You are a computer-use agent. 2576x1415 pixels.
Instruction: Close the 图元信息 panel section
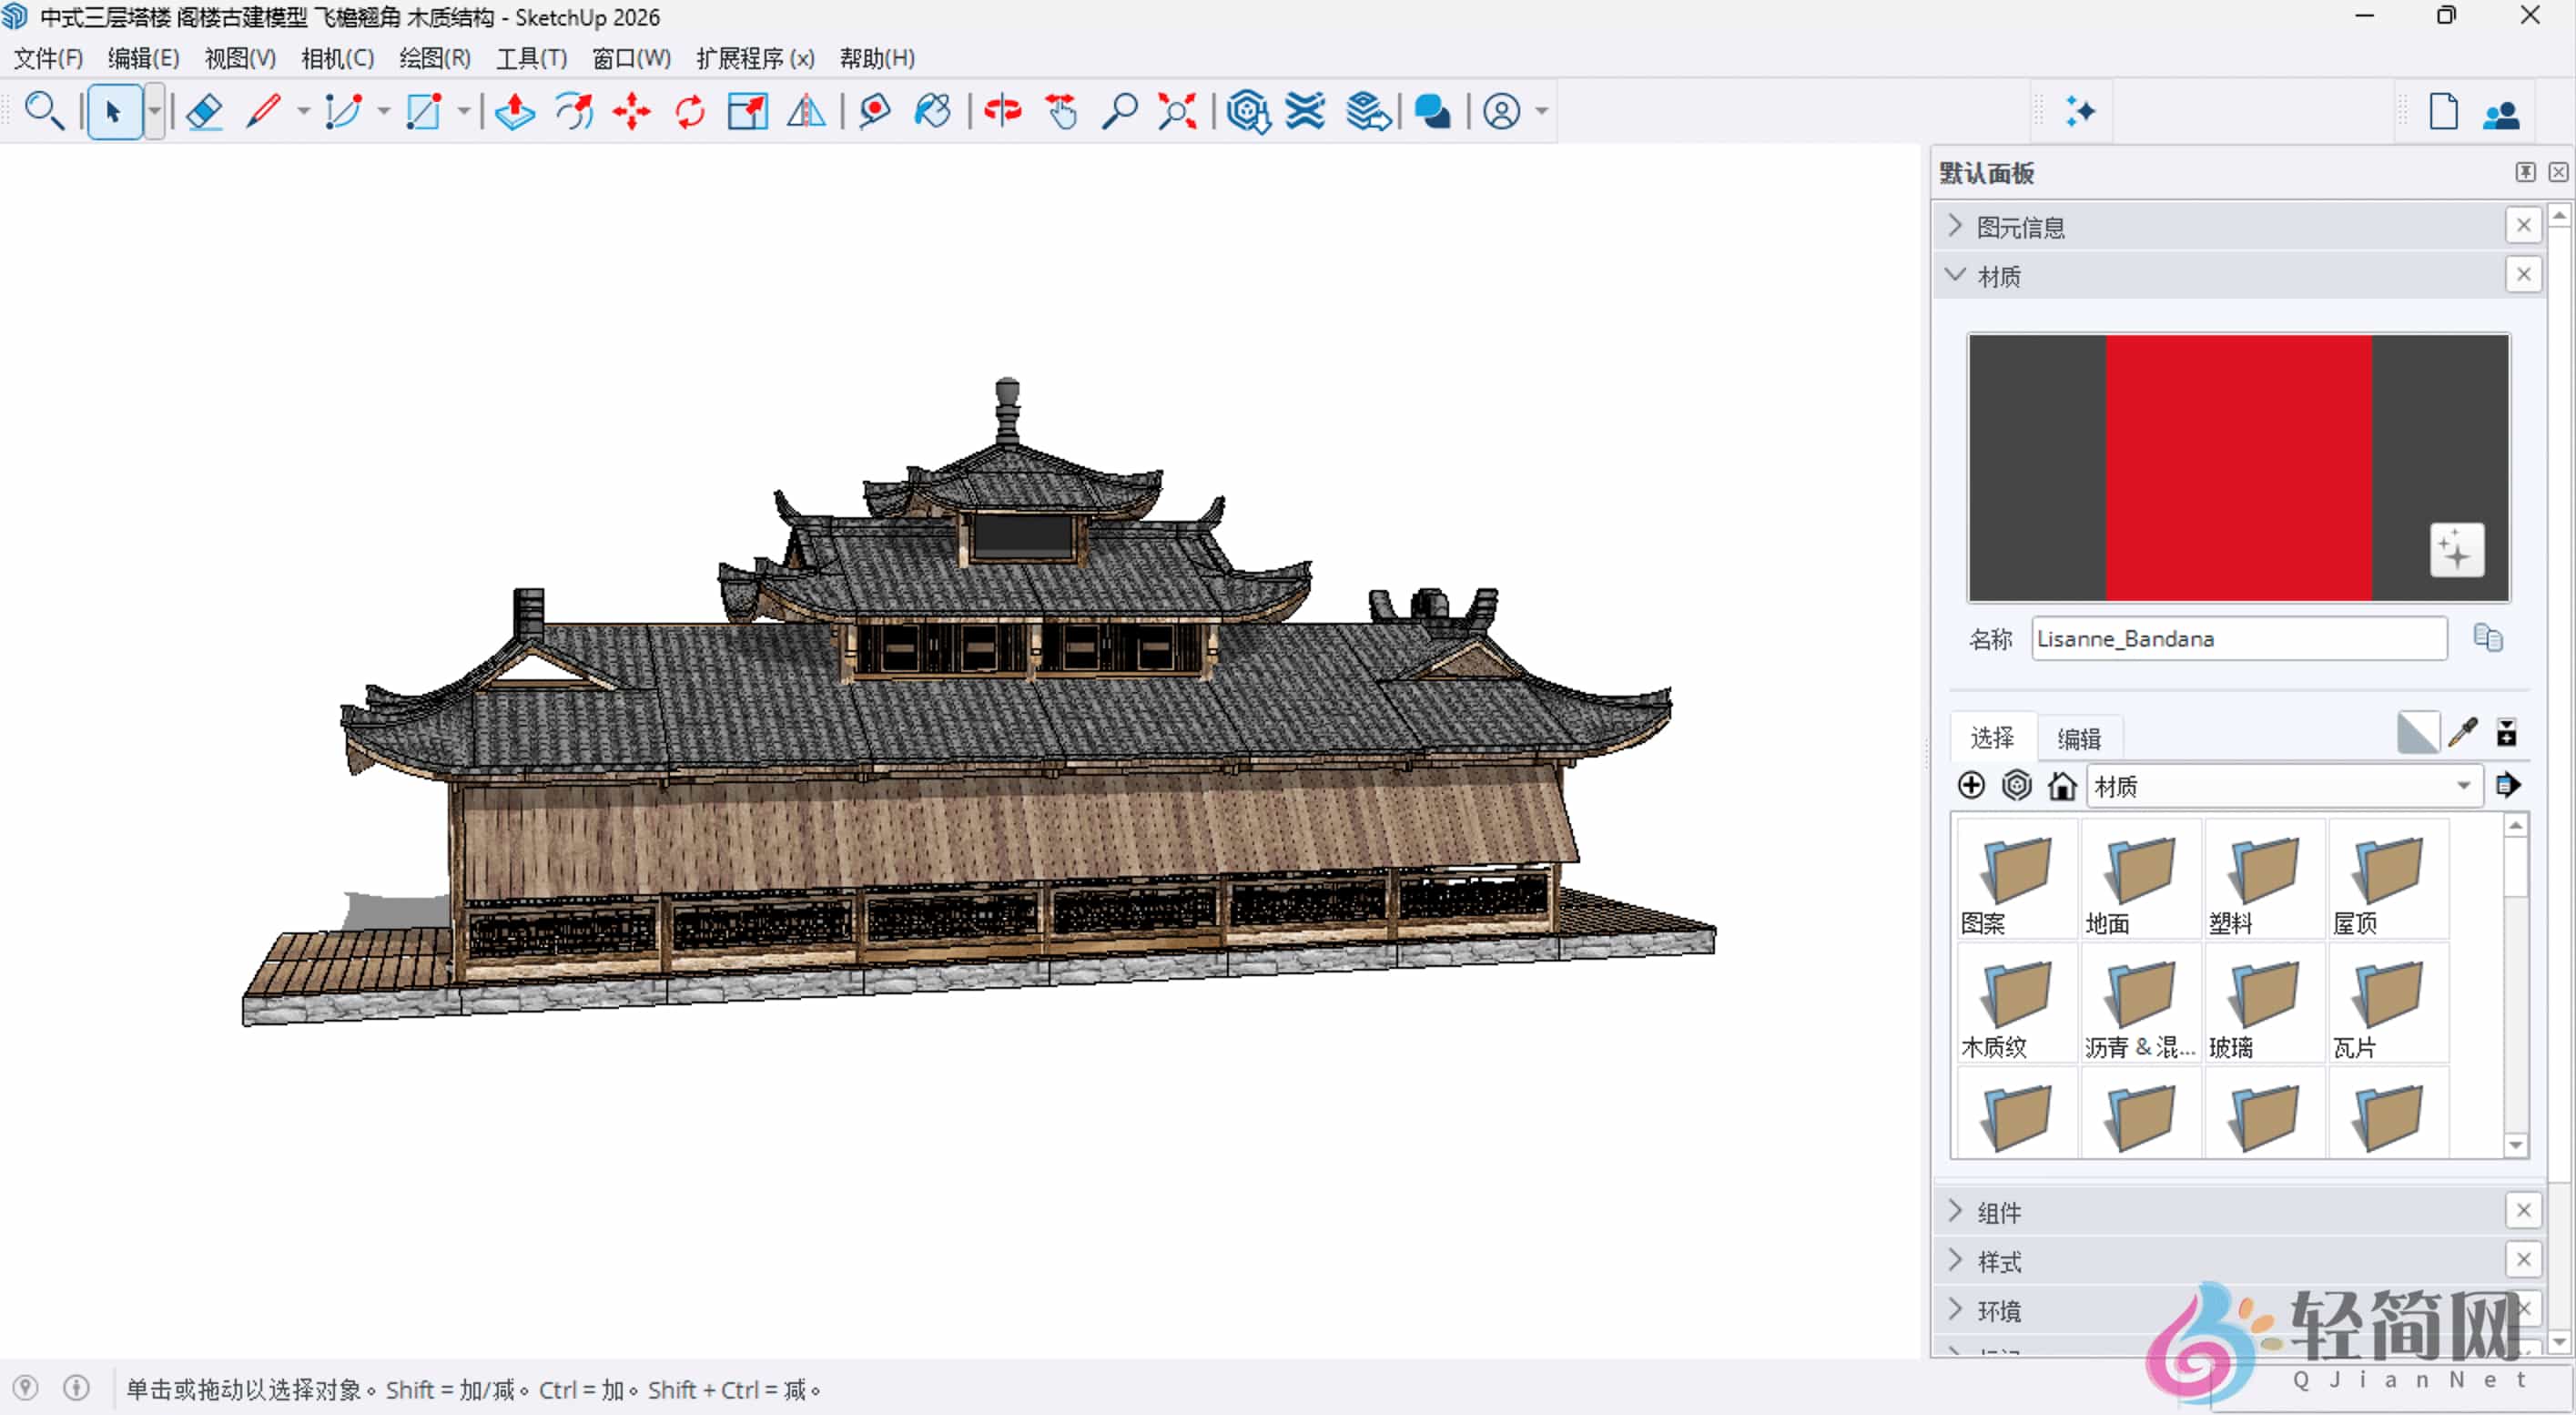coord(2523,225)
